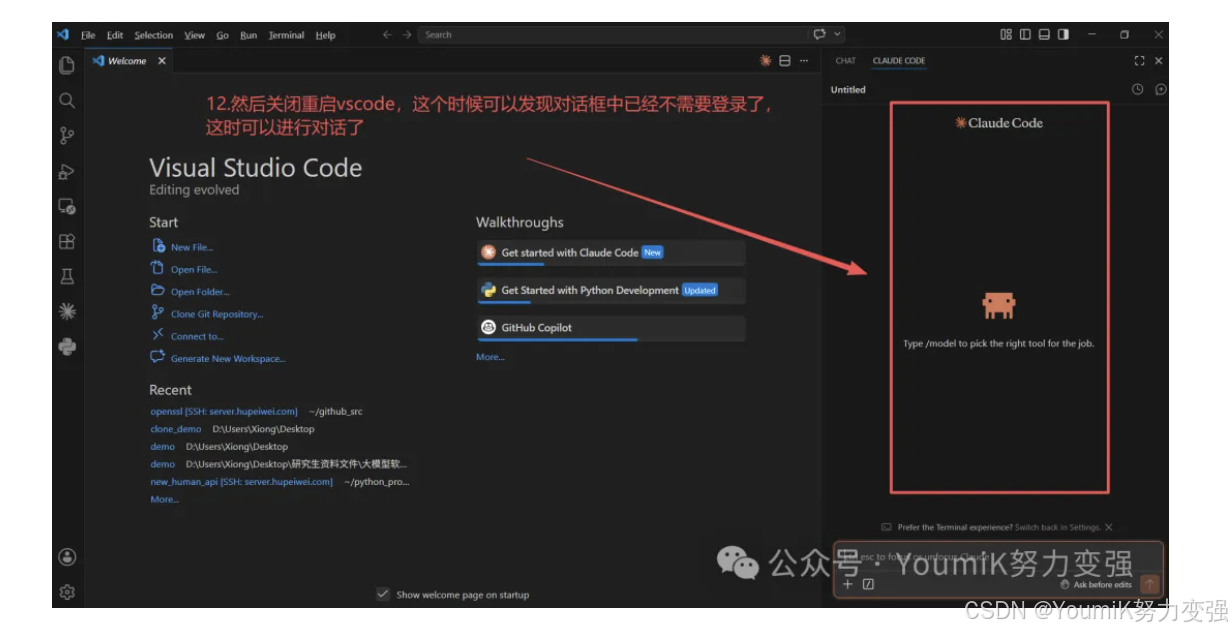Click the Claude Code spark icon in editor toolbar
This screenshot has height=630, width=1232.
(766, 61)
